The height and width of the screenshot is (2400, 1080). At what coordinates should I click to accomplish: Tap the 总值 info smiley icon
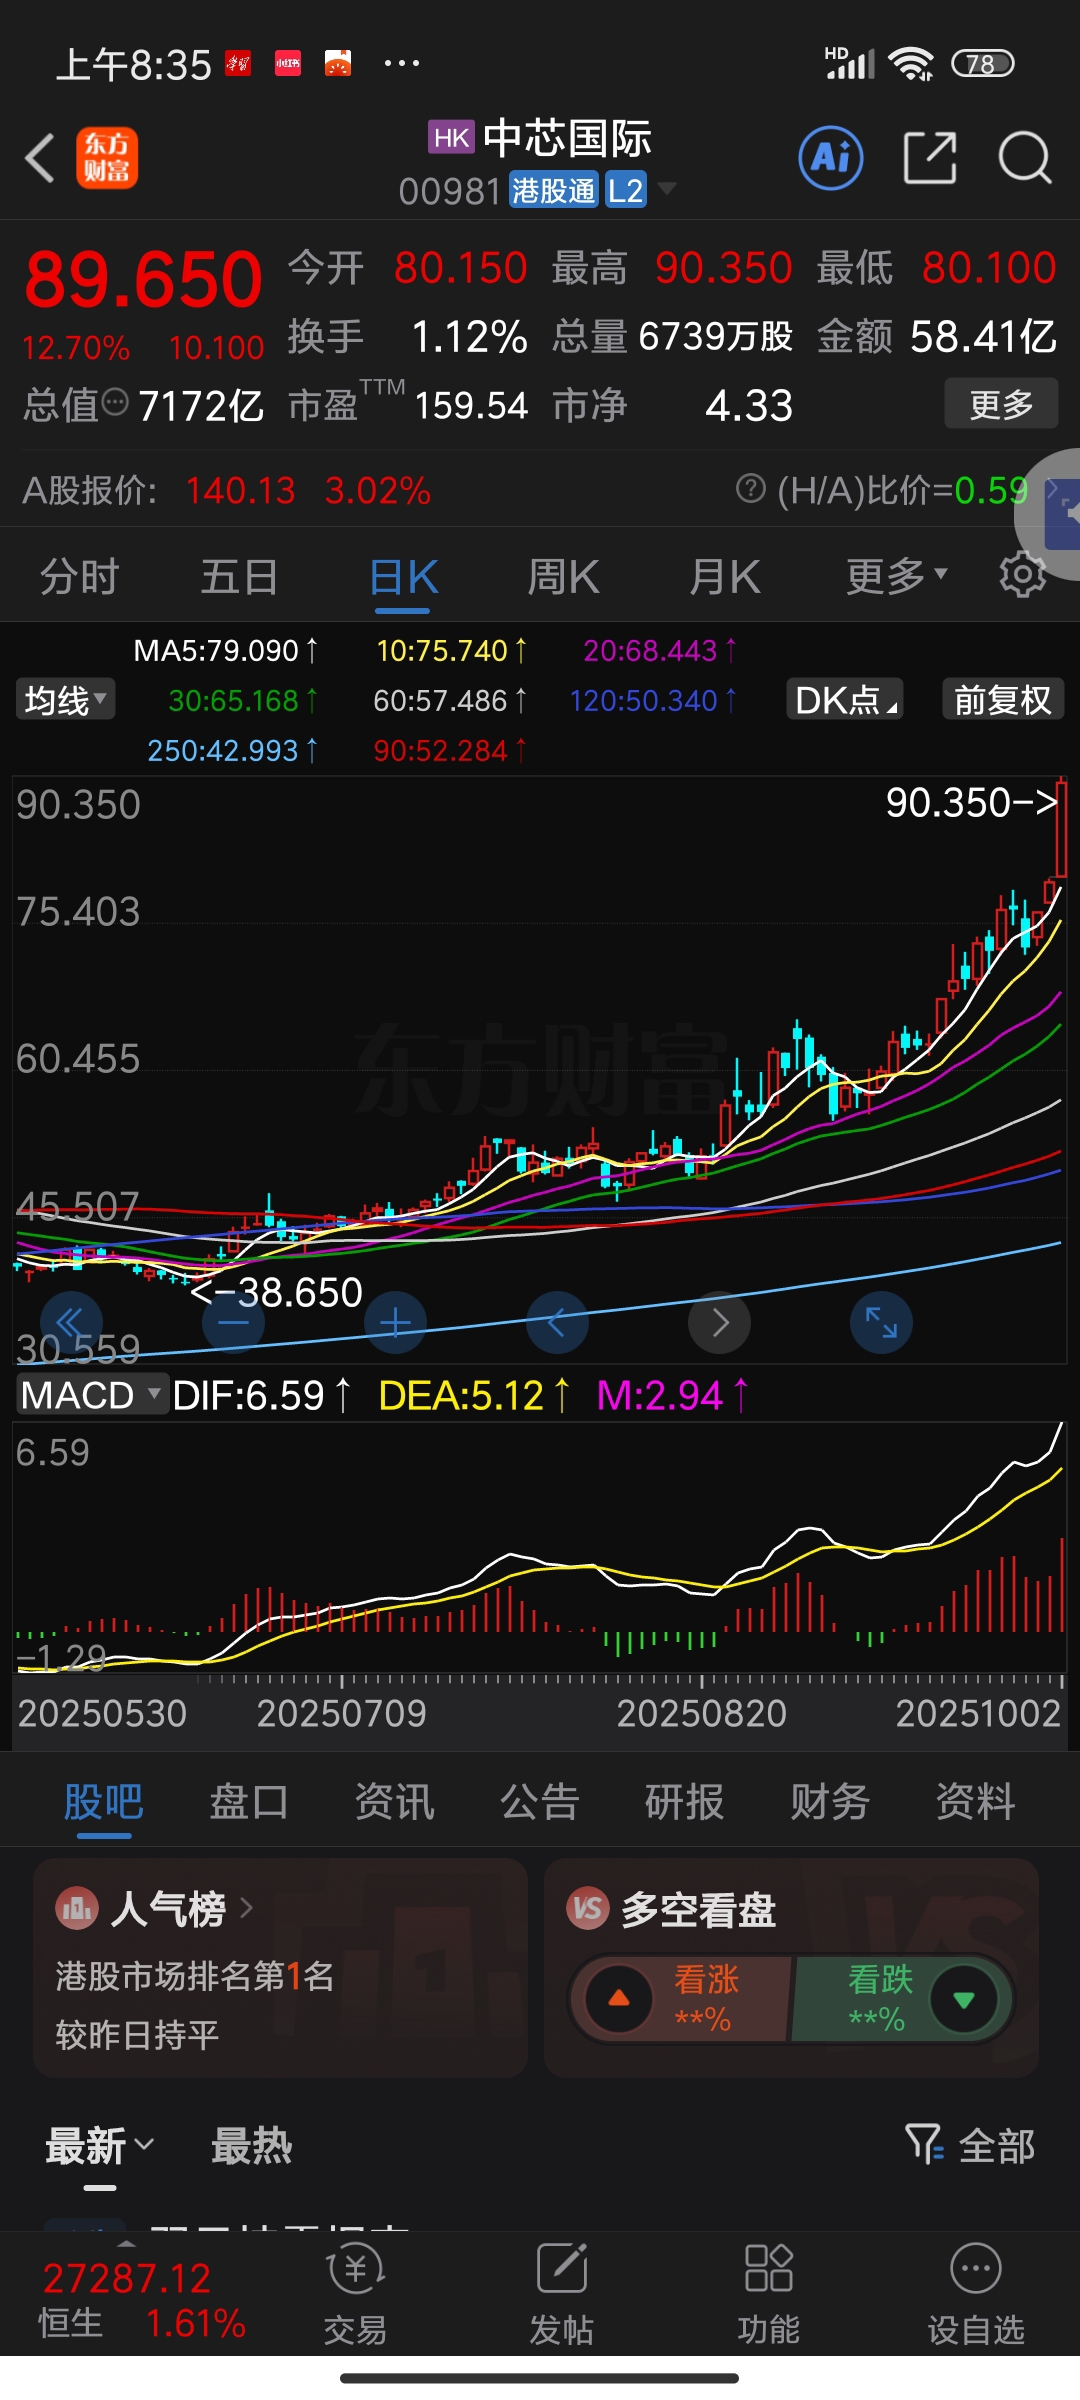116,403
